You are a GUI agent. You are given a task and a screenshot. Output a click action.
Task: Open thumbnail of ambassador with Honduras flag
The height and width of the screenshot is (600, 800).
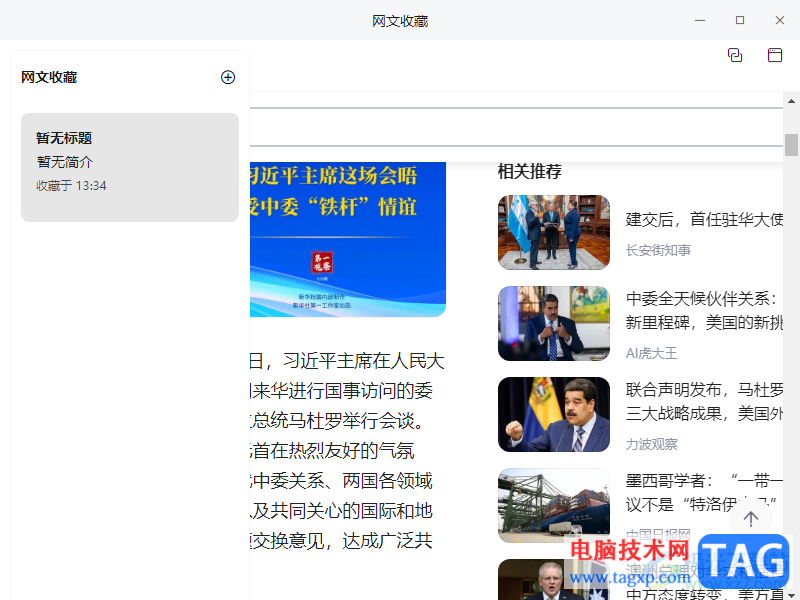coord(554,232)
